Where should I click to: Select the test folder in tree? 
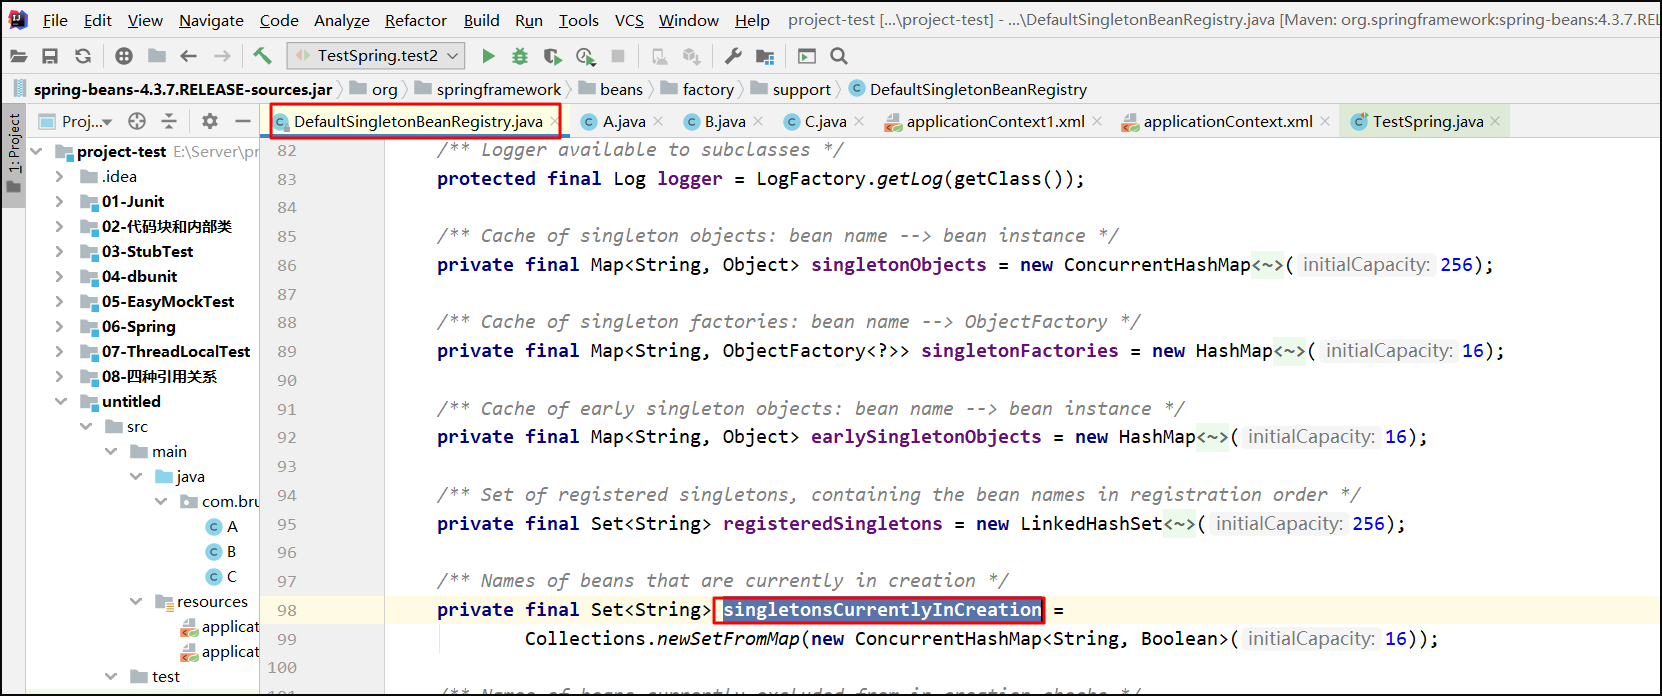pos(166,676)
